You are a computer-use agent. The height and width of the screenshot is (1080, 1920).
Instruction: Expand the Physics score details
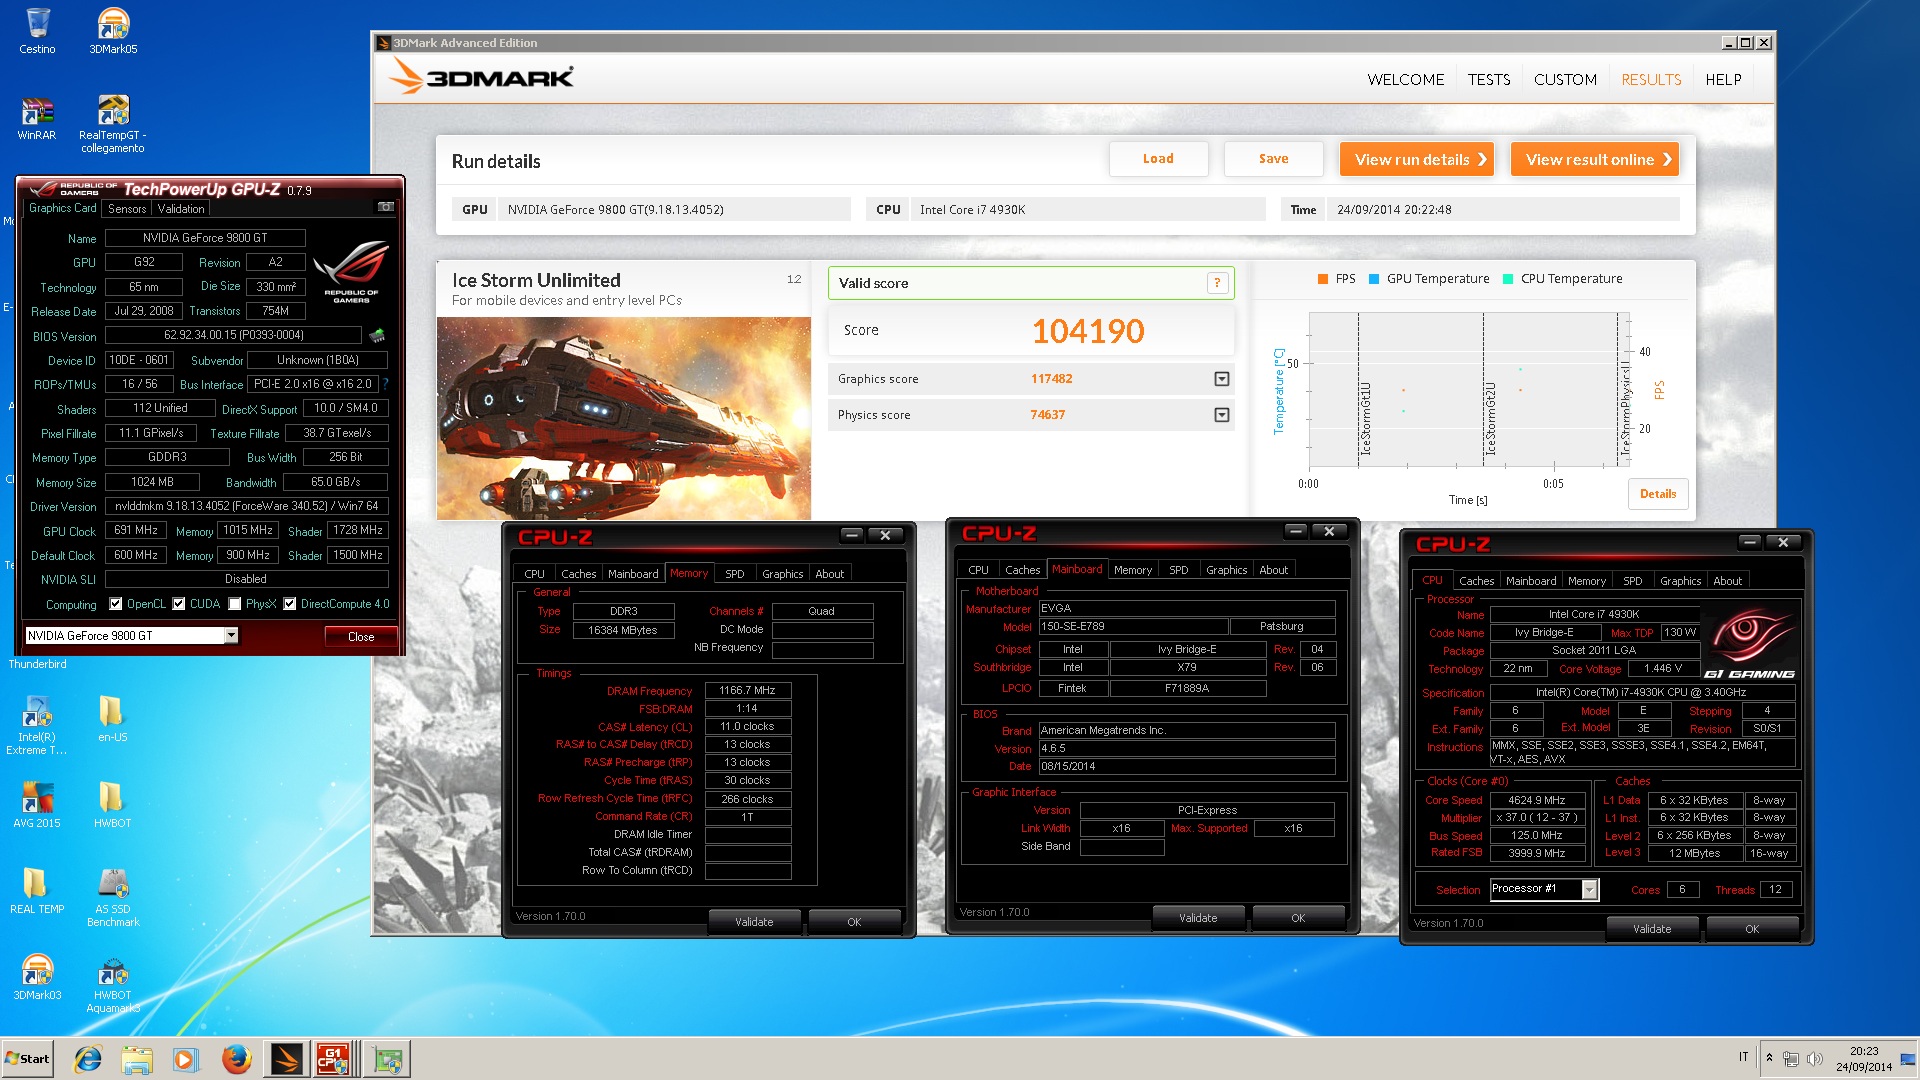(x=1221, y=415)
